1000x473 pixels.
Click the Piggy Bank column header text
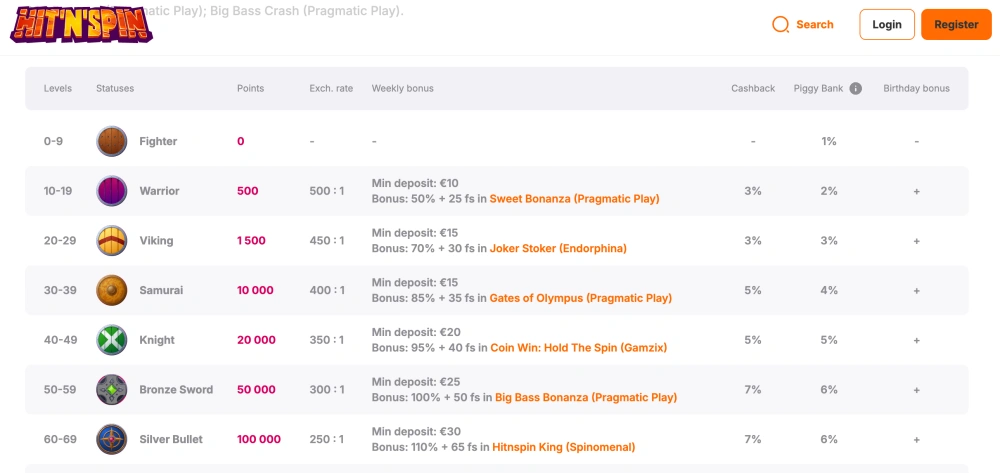819,89
